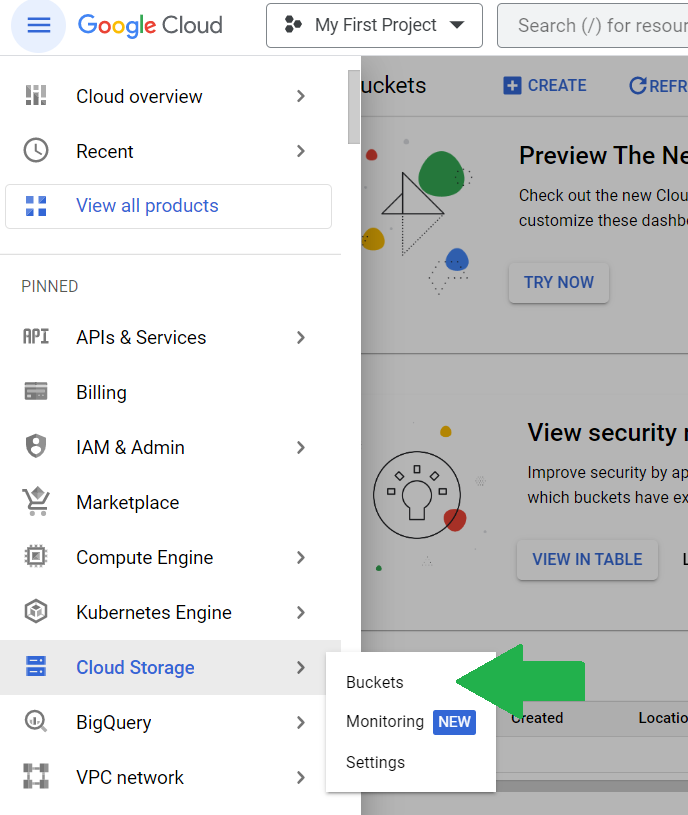Click the NEW badge beside Monitoring
The image size is (688, 815).
[455, 722]
